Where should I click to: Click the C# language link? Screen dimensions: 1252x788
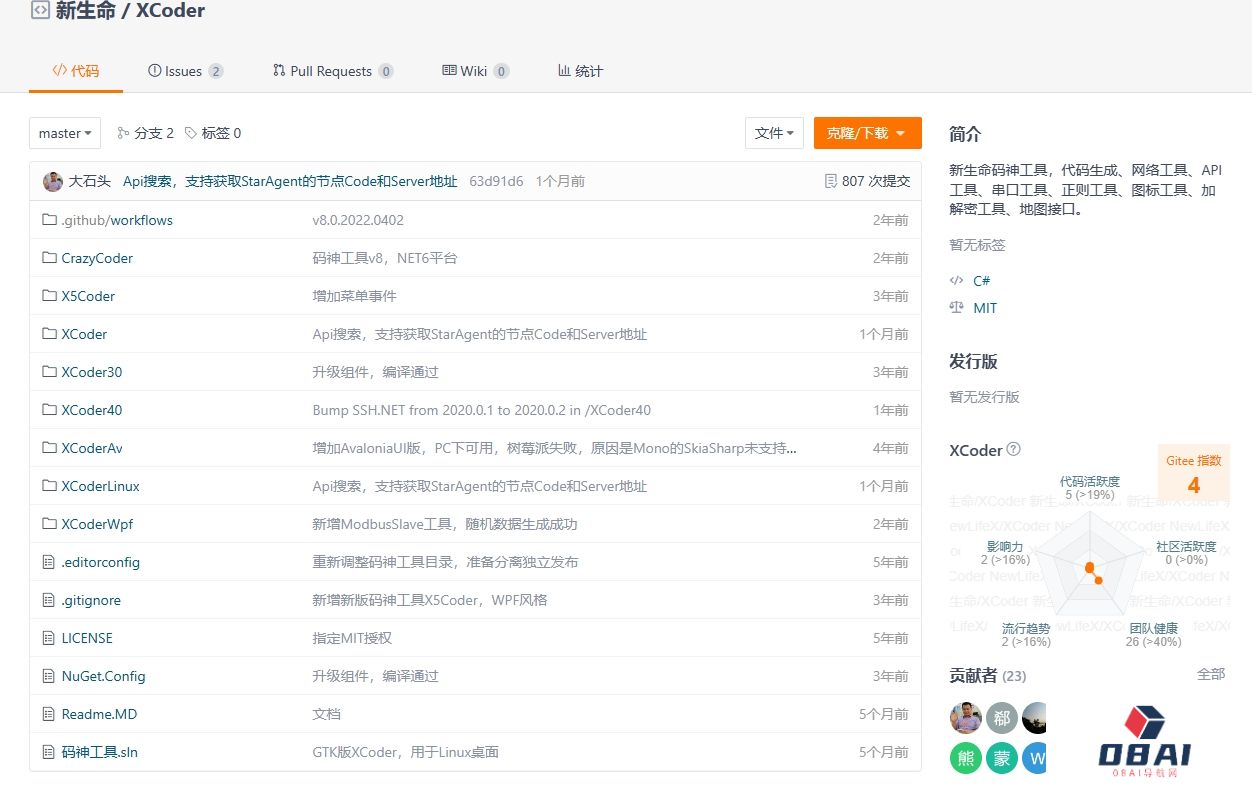(981, 281)
